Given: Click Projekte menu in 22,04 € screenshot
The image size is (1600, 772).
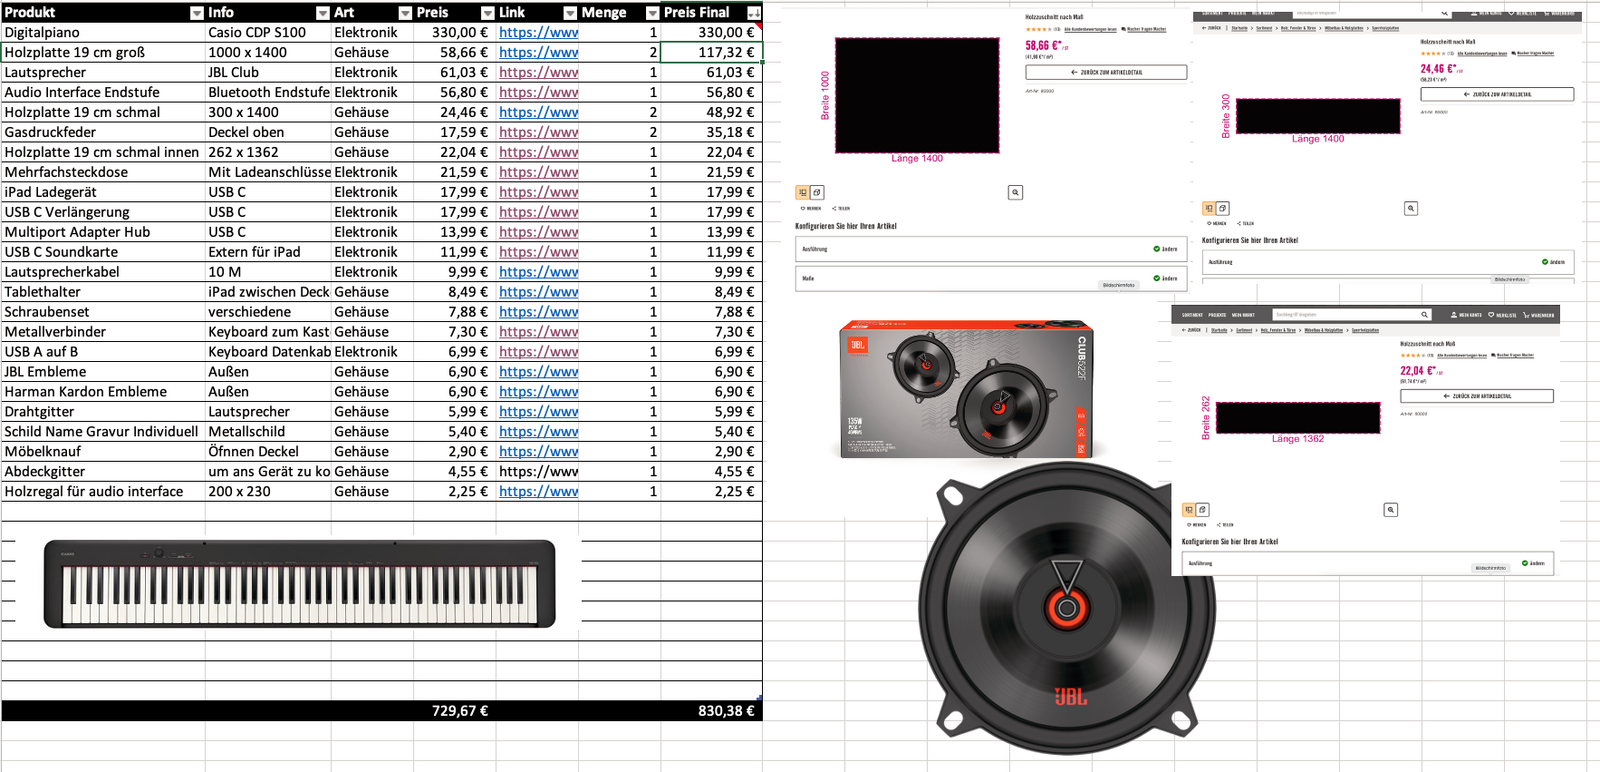Looking at the screenshot, I should tap(1217, 315).
